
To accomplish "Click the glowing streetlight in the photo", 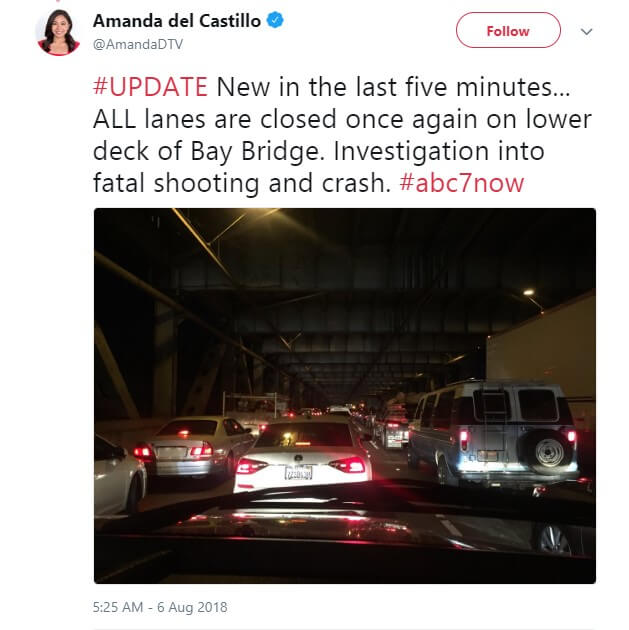I will tap(529, 292).
